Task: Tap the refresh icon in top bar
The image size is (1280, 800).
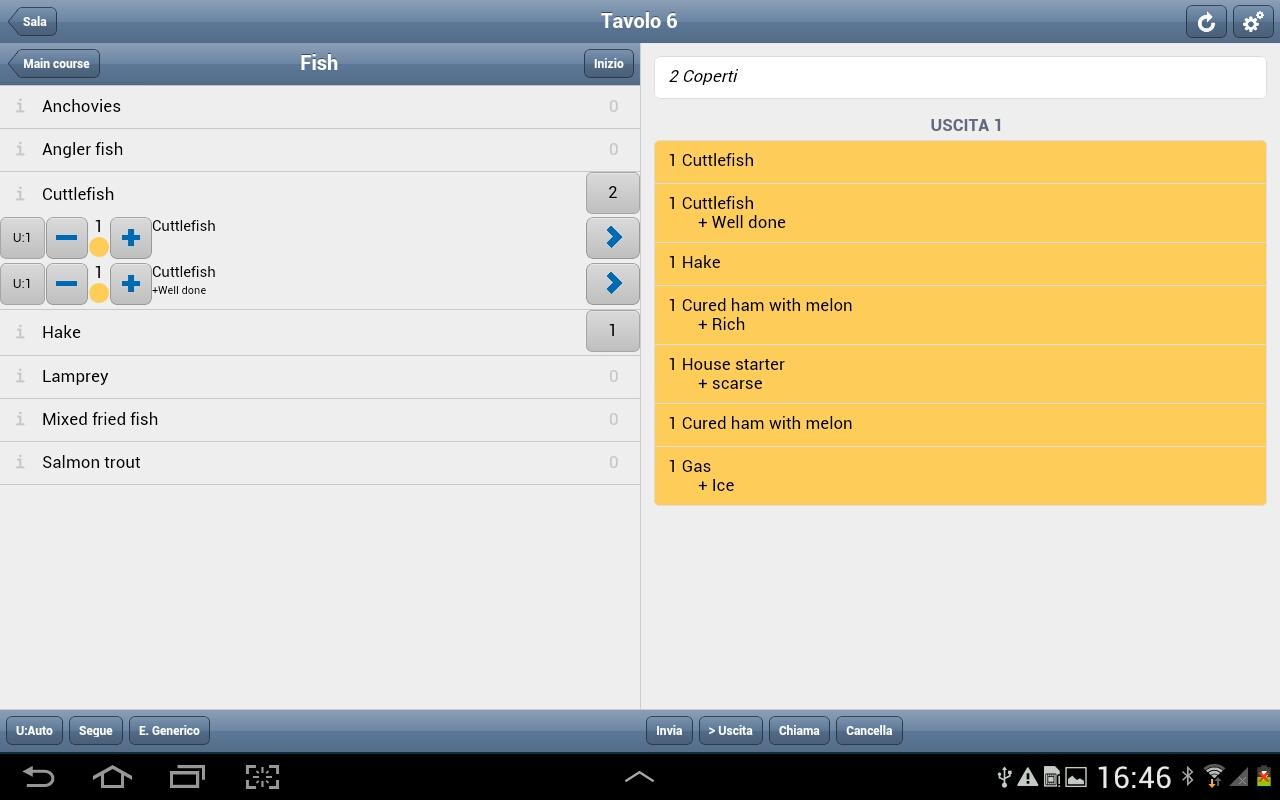Action: (x=1206, y=21)
